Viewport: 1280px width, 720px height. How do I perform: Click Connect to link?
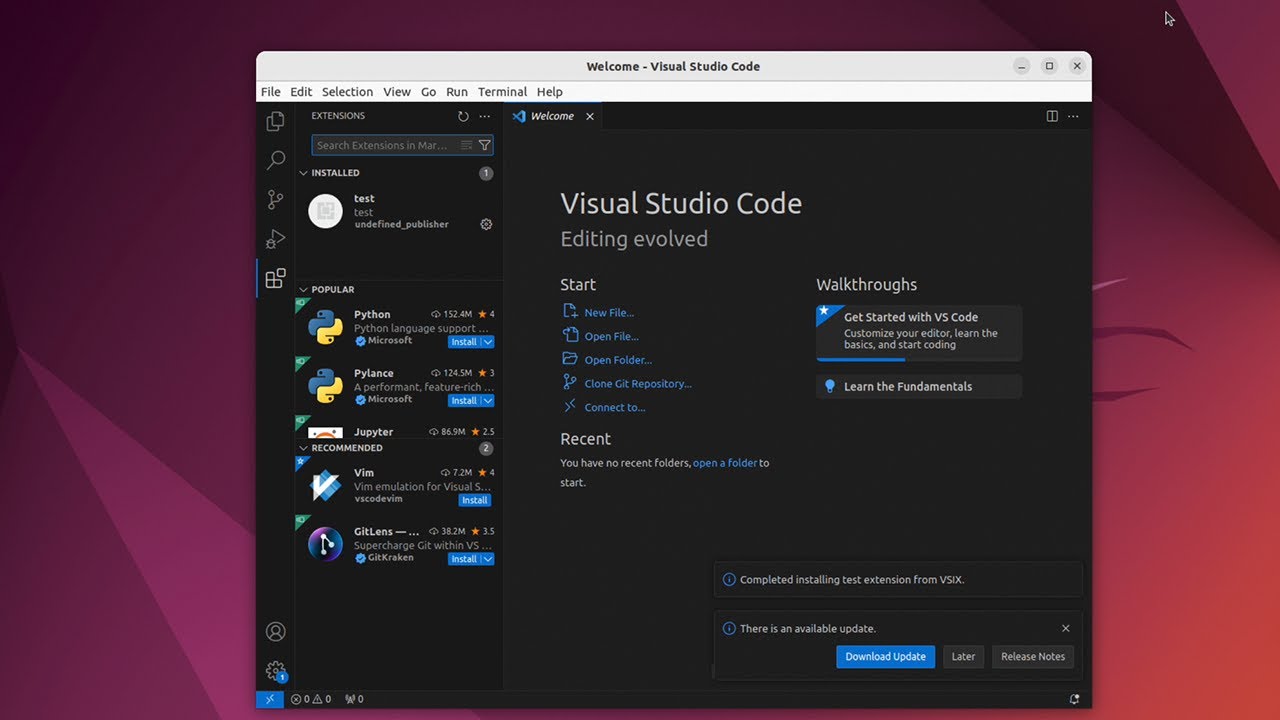[x=615, y=408]
